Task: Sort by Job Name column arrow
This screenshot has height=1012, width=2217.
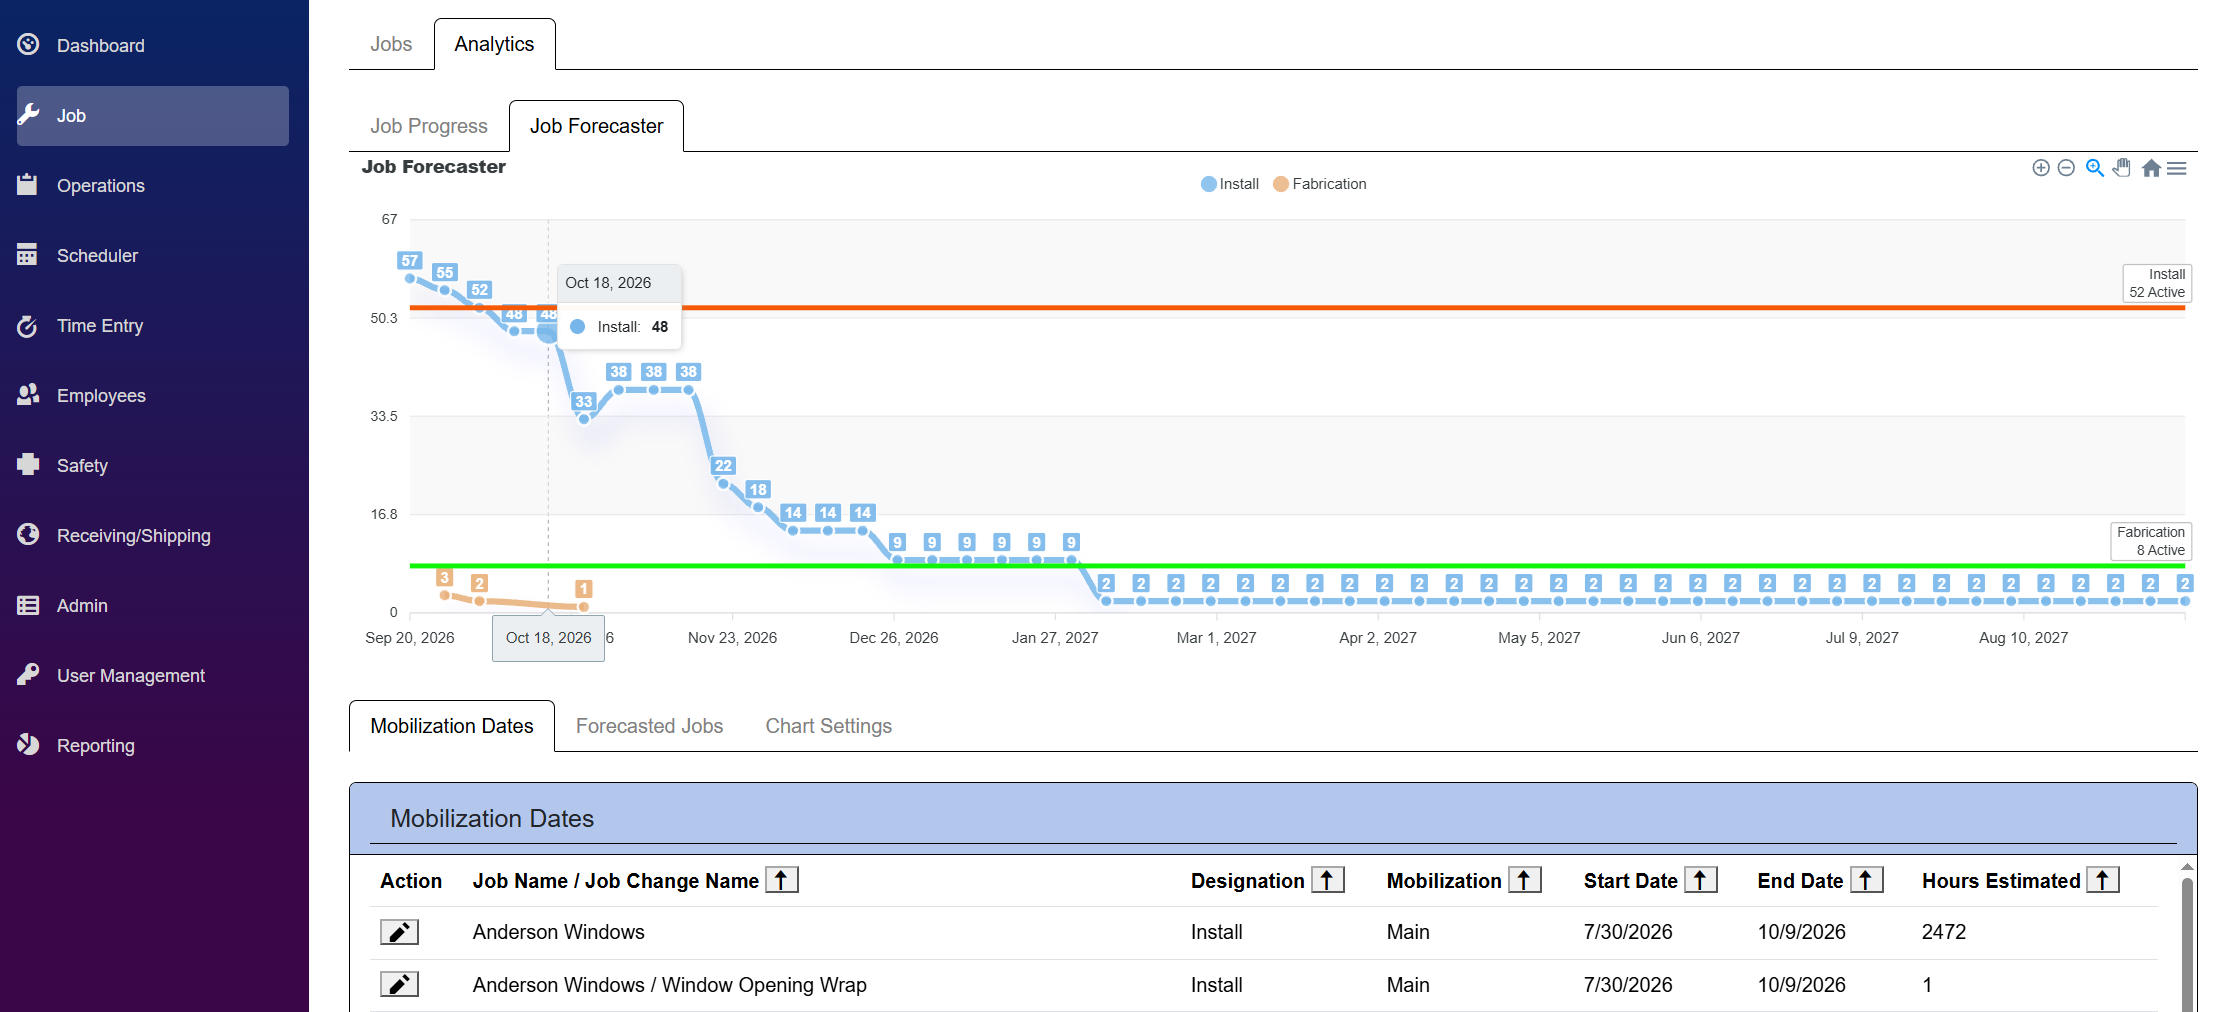Action: [782, 880]
